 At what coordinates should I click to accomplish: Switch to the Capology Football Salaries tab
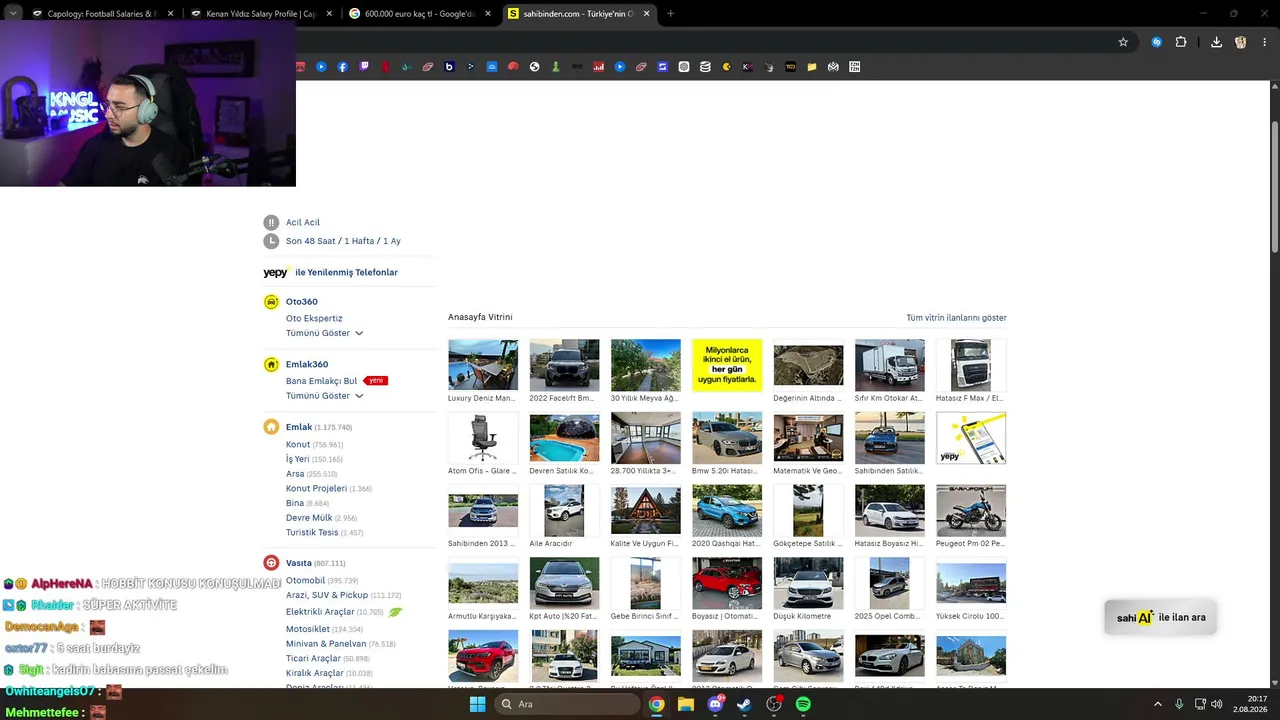(104, 14)
